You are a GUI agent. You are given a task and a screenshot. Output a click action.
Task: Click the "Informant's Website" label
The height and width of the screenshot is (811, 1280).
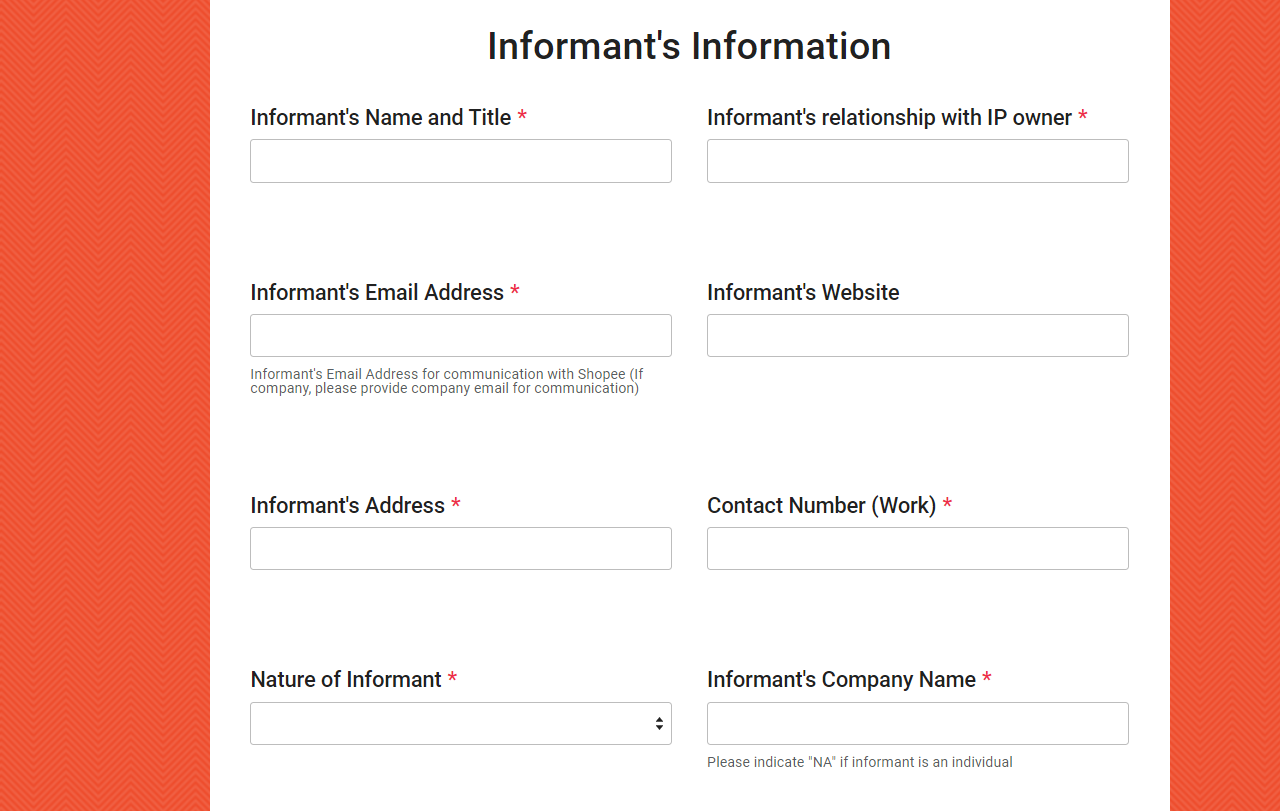click(x=803, y=293)
